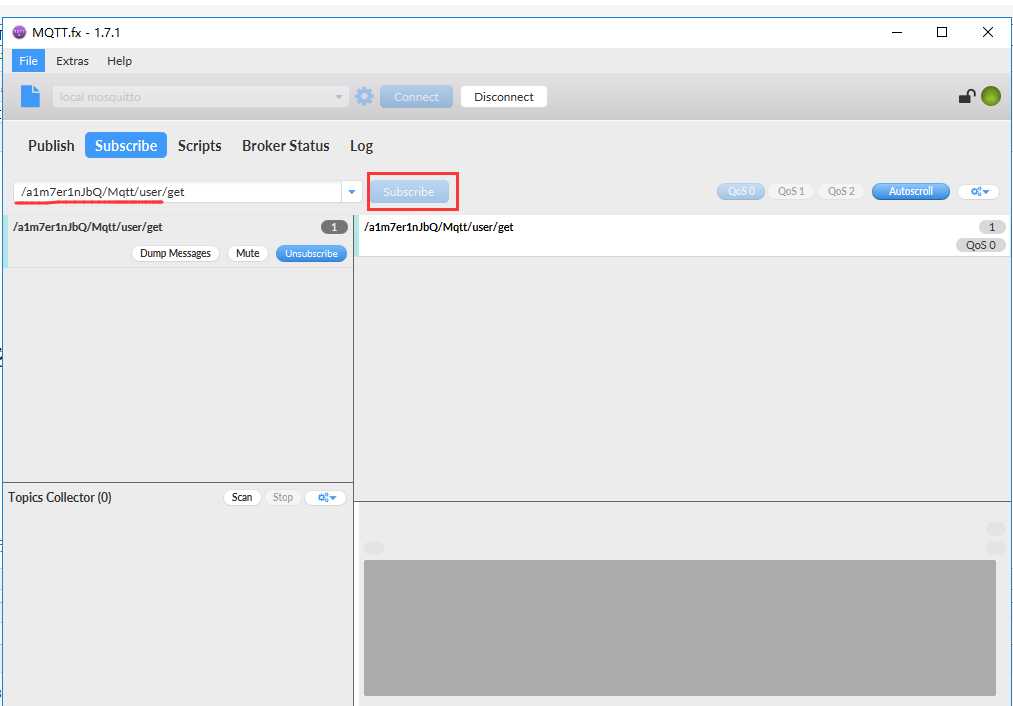The image size is (1013, 706).
Task: Click the unlocked padlock icon
Action: 966,96
